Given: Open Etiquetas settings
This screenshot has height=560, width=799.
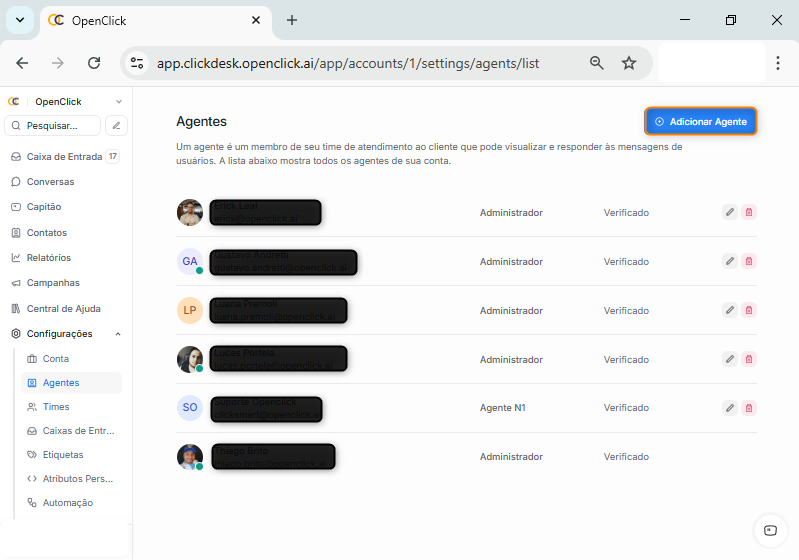Looking at the screenshot, I should [x=62, y=454].
